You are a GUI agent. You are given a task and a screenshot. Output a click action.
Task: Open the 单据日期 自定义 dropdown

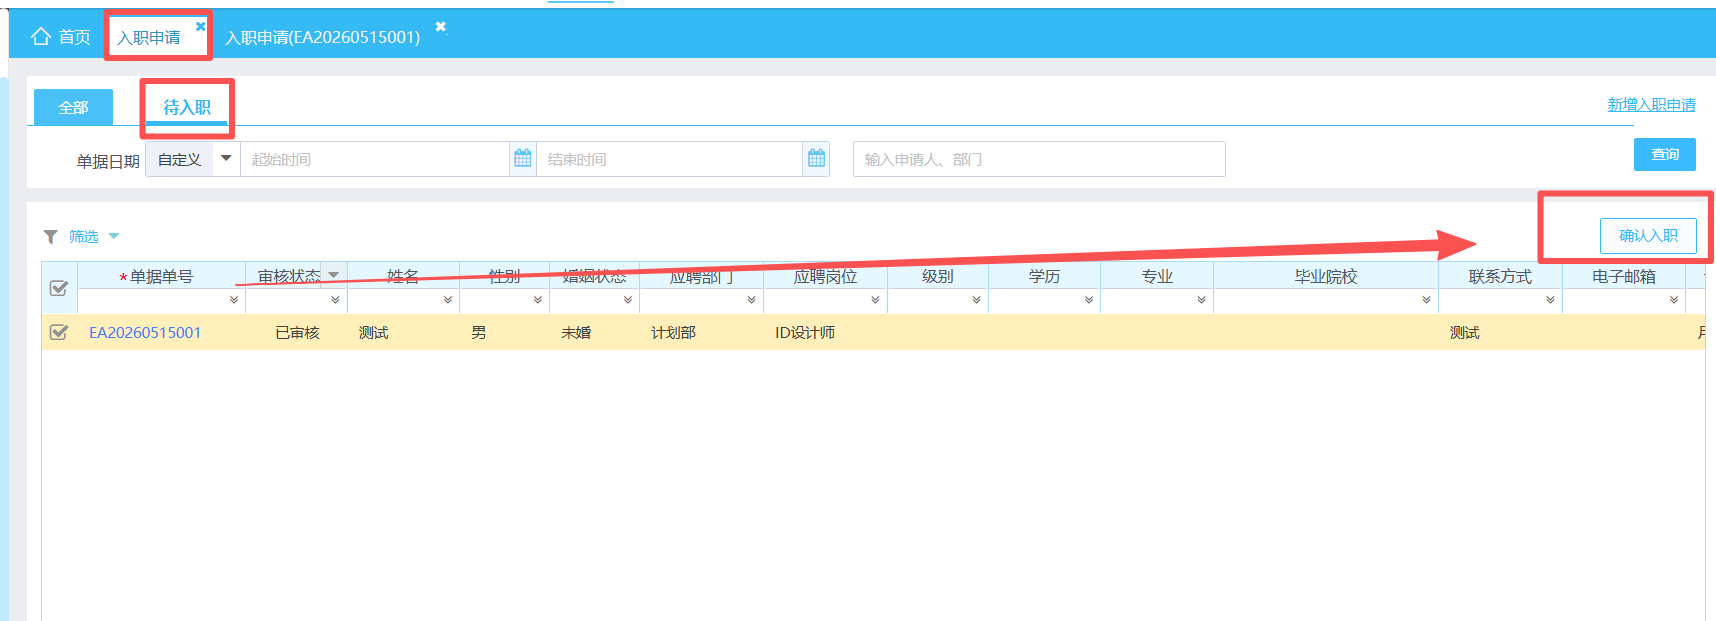pyautogui.click(x=193, y=159)
